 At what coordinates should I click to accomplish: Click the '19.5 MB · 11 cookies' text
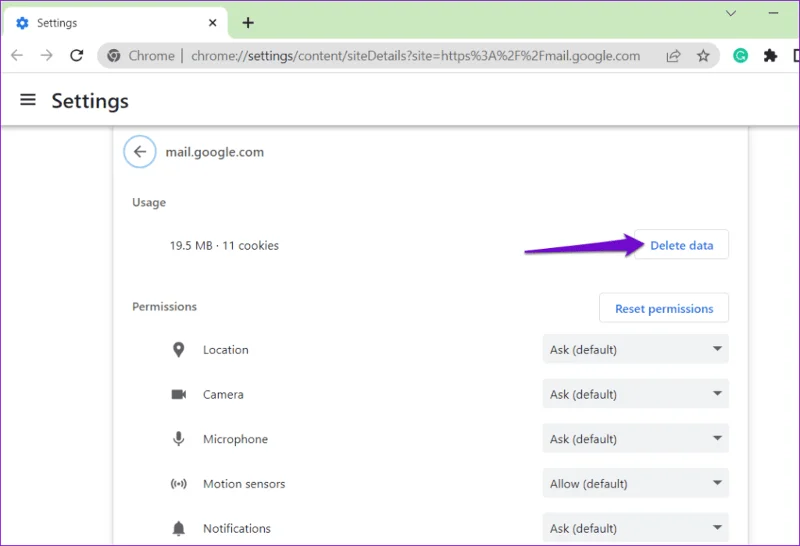pos(224,245)
